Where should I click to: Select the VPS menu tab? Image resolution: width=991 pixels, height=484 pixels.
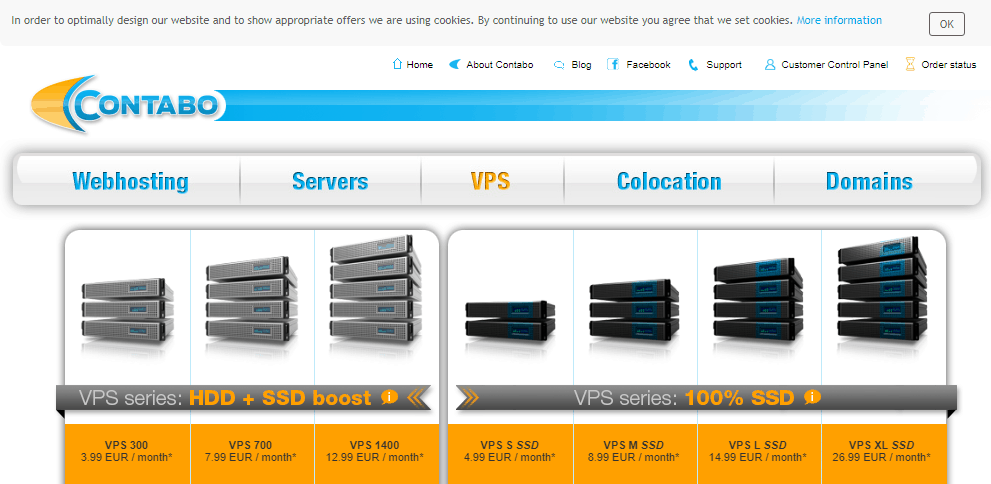pos(490,181)
